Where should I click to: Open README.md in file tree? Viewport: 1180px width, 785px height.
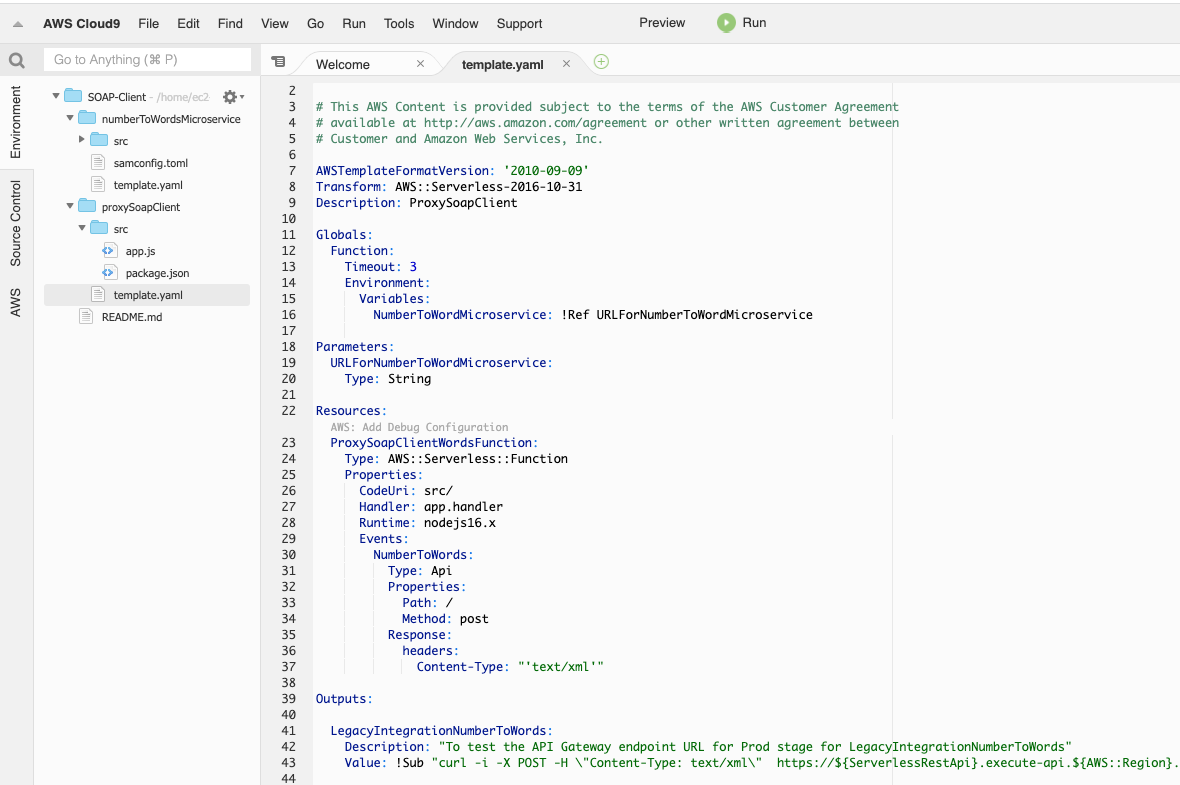click(131, 317)
